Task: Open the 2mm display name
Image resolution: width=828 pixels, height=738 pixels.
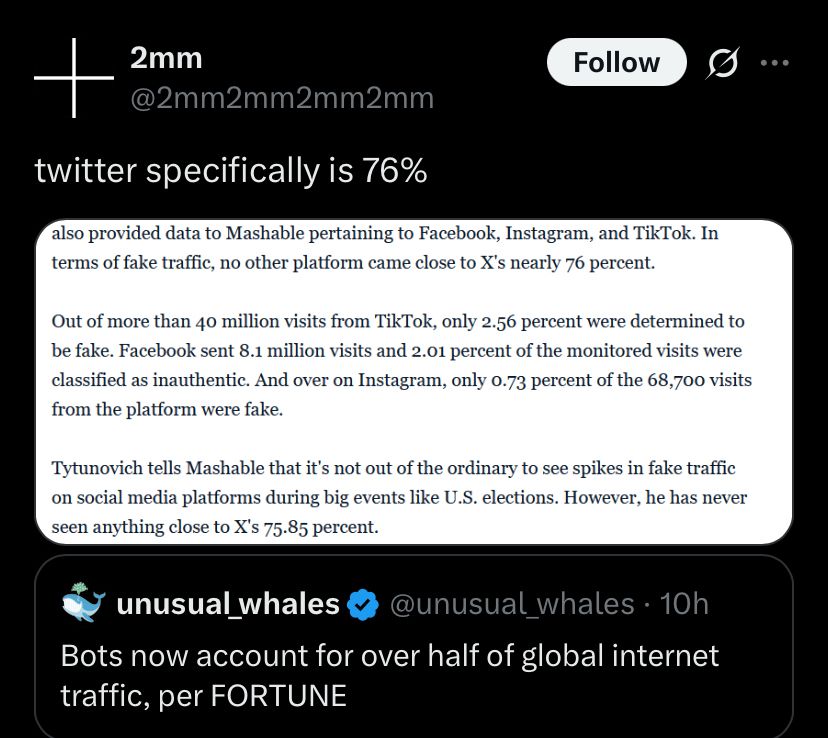Action: (x=166, y=58)
